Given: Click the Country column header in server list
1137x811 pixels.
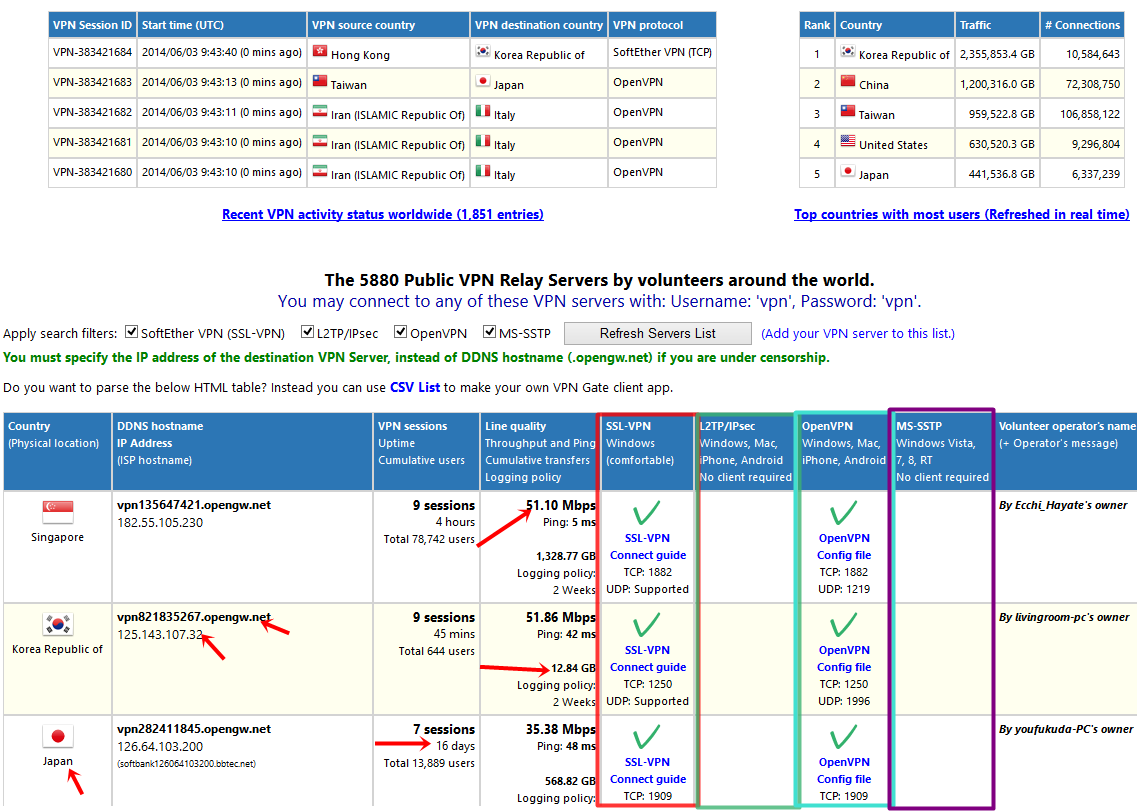Looking at the screenshot, I should pyautogui.click(x=57, y=451).
